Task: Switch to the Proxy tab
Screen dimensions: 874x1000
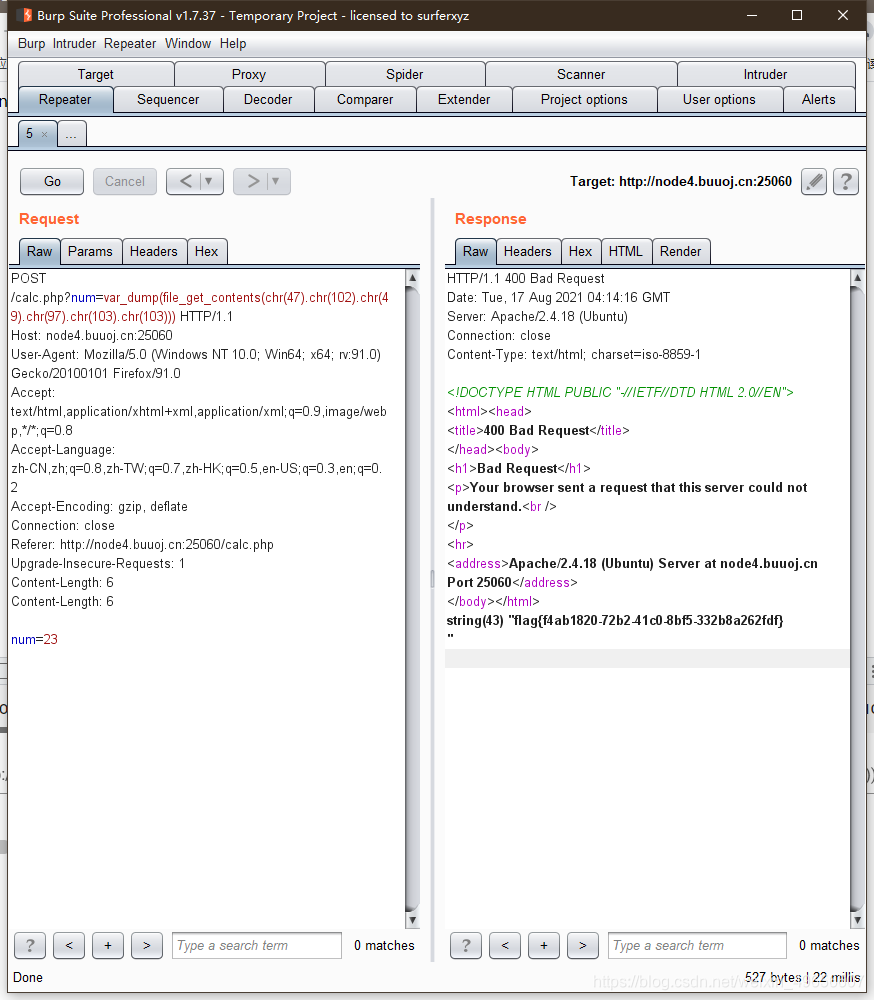Action: [249, 74]
